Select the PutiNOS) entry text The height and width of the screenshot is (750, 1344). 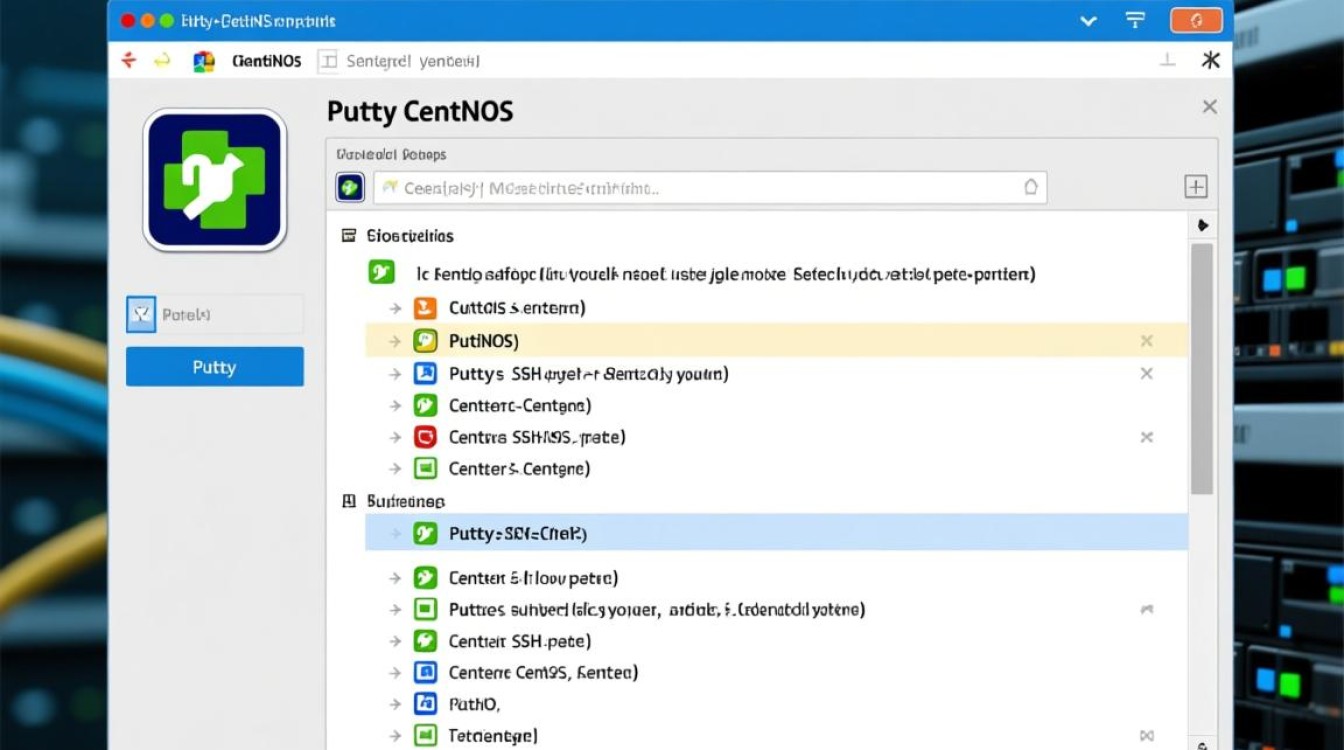pos(484,341)
